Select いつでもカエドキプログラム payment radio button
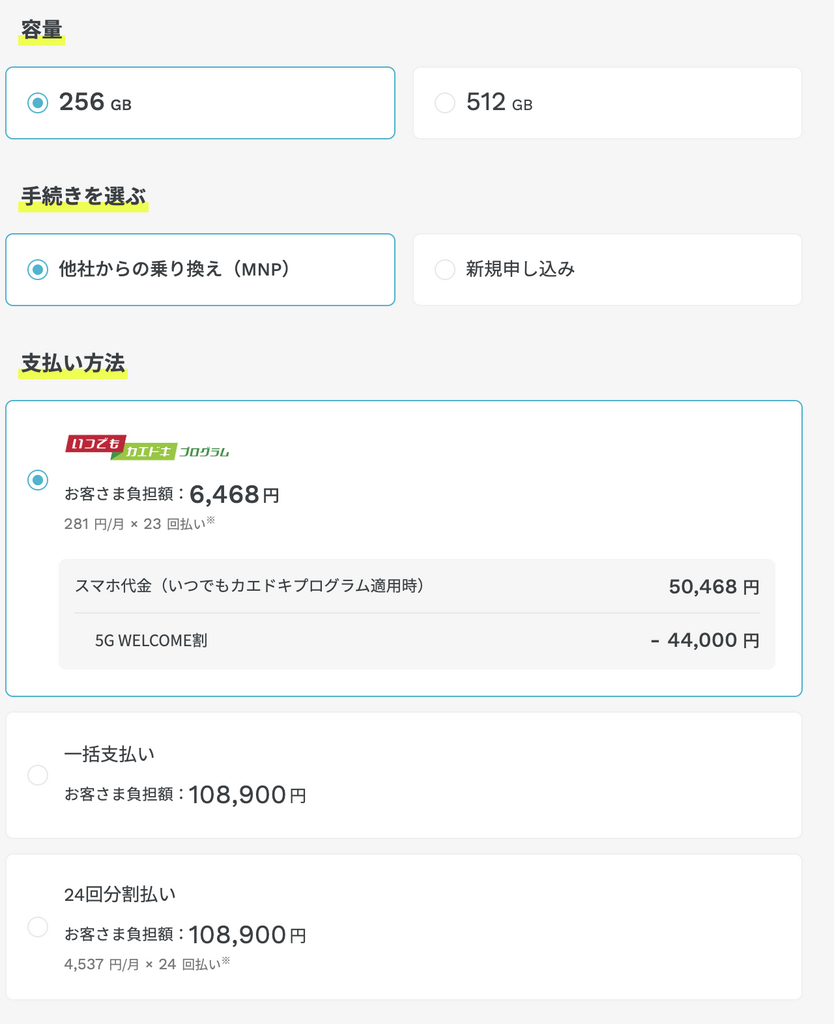834x1024 pixels. coord(38,480)
